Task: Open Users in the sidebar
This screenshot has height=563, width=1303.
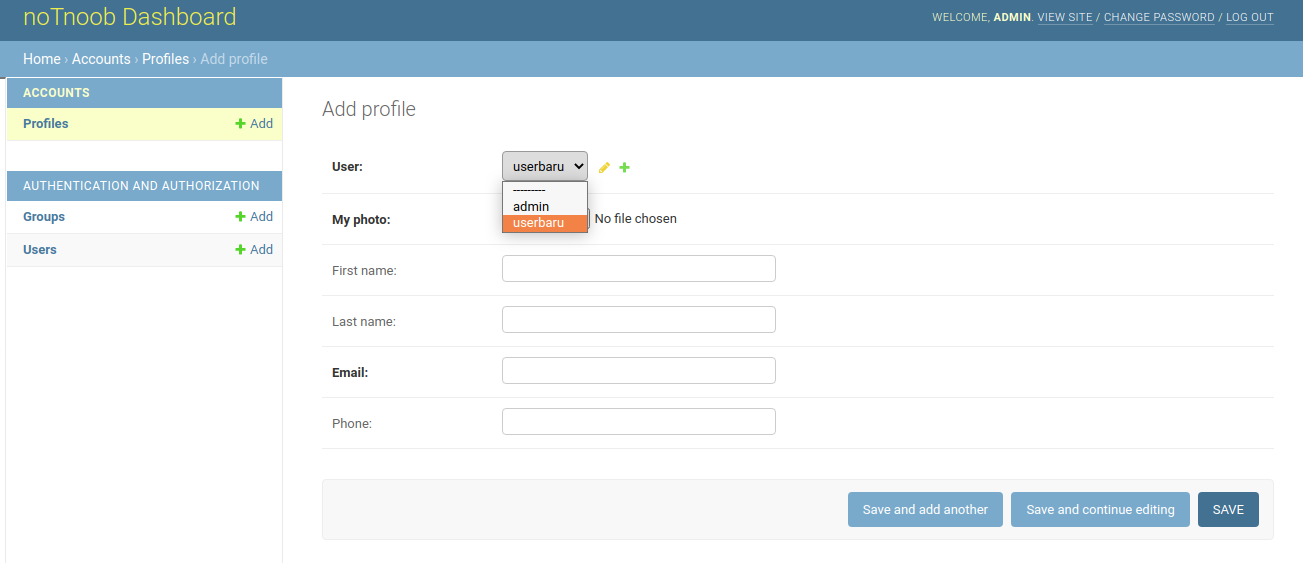Action: coord(40,250)
